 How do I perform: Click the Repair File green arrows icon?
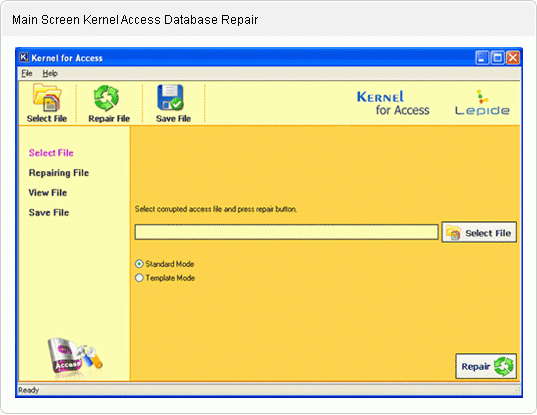[x=107, y=98]
